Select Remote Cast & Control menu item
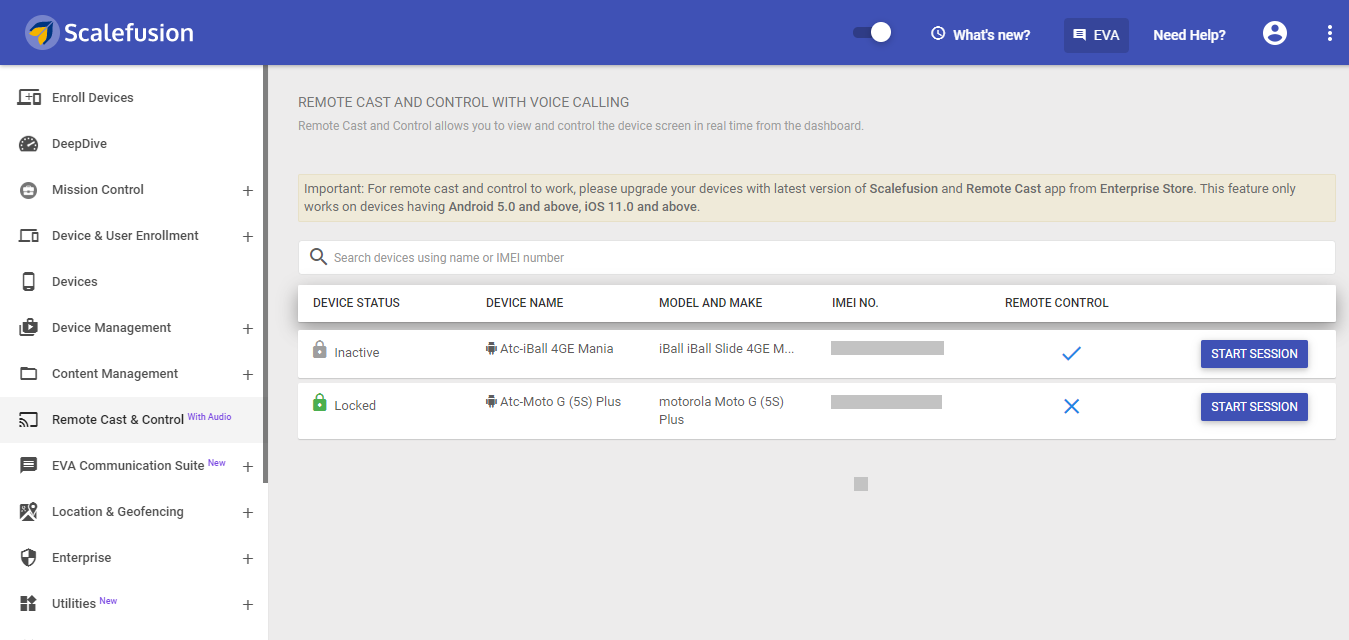Viewport: 1349px width, 640px height. (134, 420)
